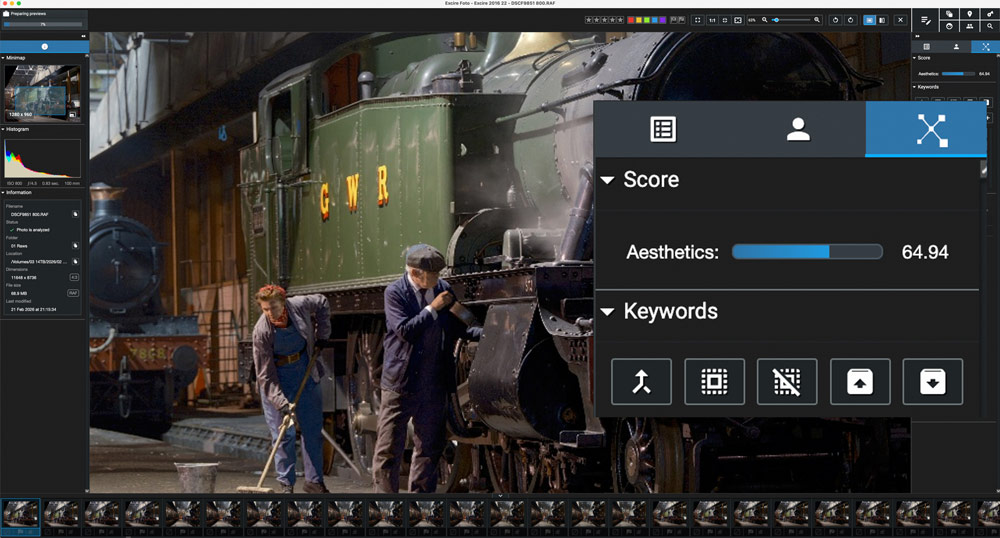Copy the filename DSCF9851 800.RAF
Image resolution: width=1000 pixels, height=538 pixels.
coord(75,214)
